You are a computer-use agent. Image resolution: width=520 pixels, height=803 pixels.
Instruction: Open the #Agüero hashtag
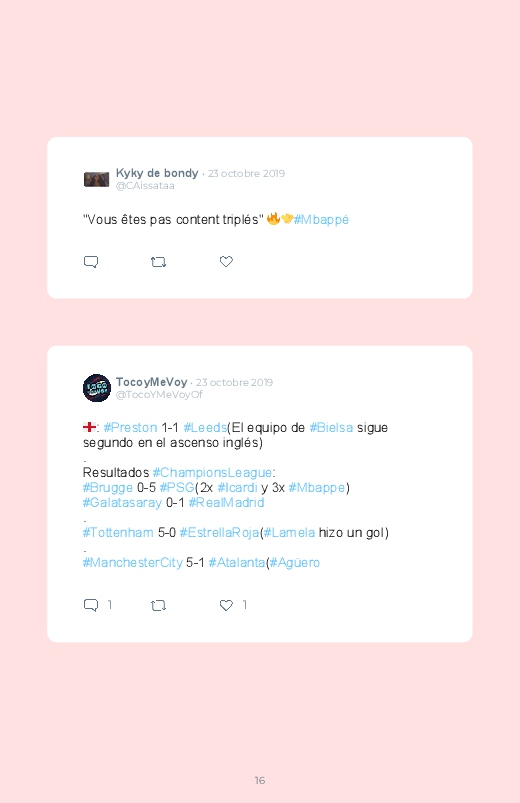click(295, 563)
